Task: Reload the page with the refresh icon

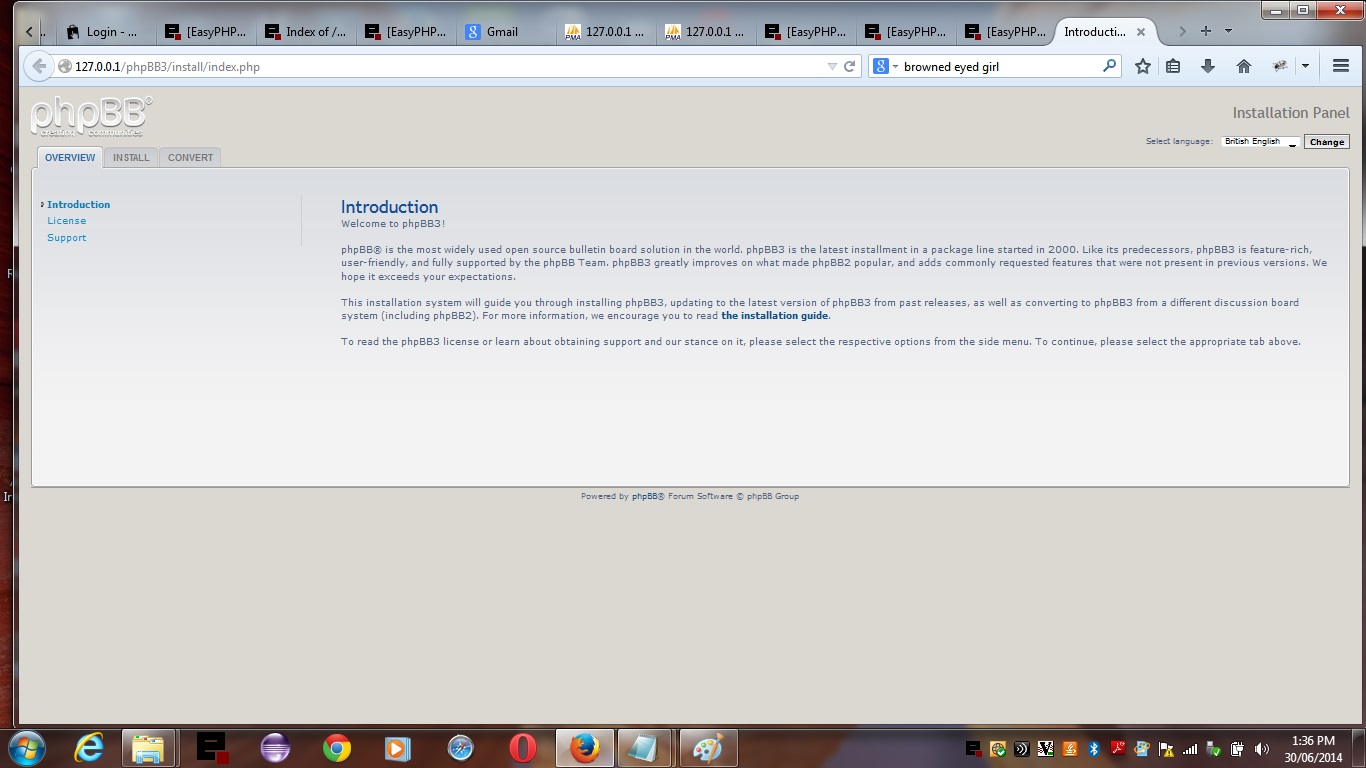Action: click(850, 67)
